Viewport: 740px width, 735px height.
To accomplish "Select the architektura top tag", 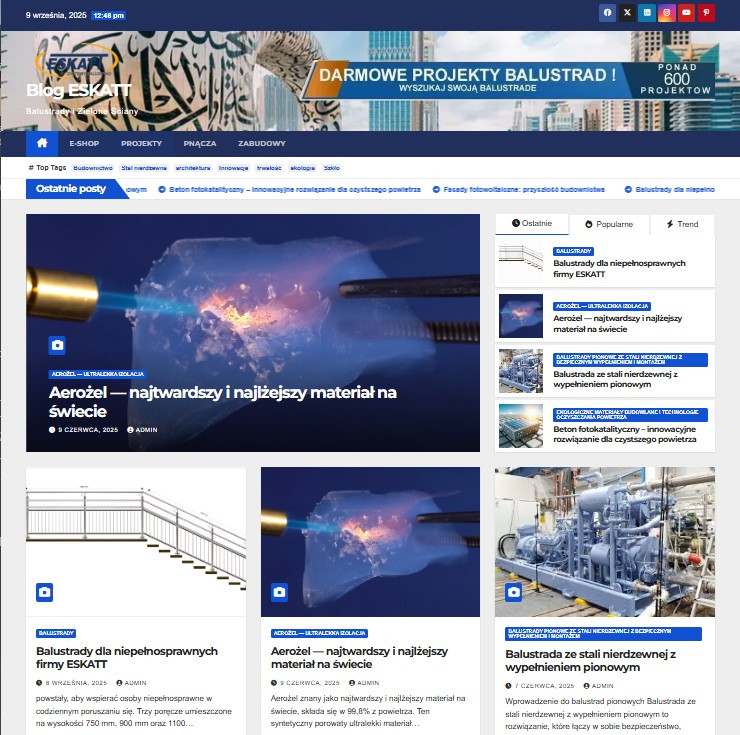I will tap(193, 168).
